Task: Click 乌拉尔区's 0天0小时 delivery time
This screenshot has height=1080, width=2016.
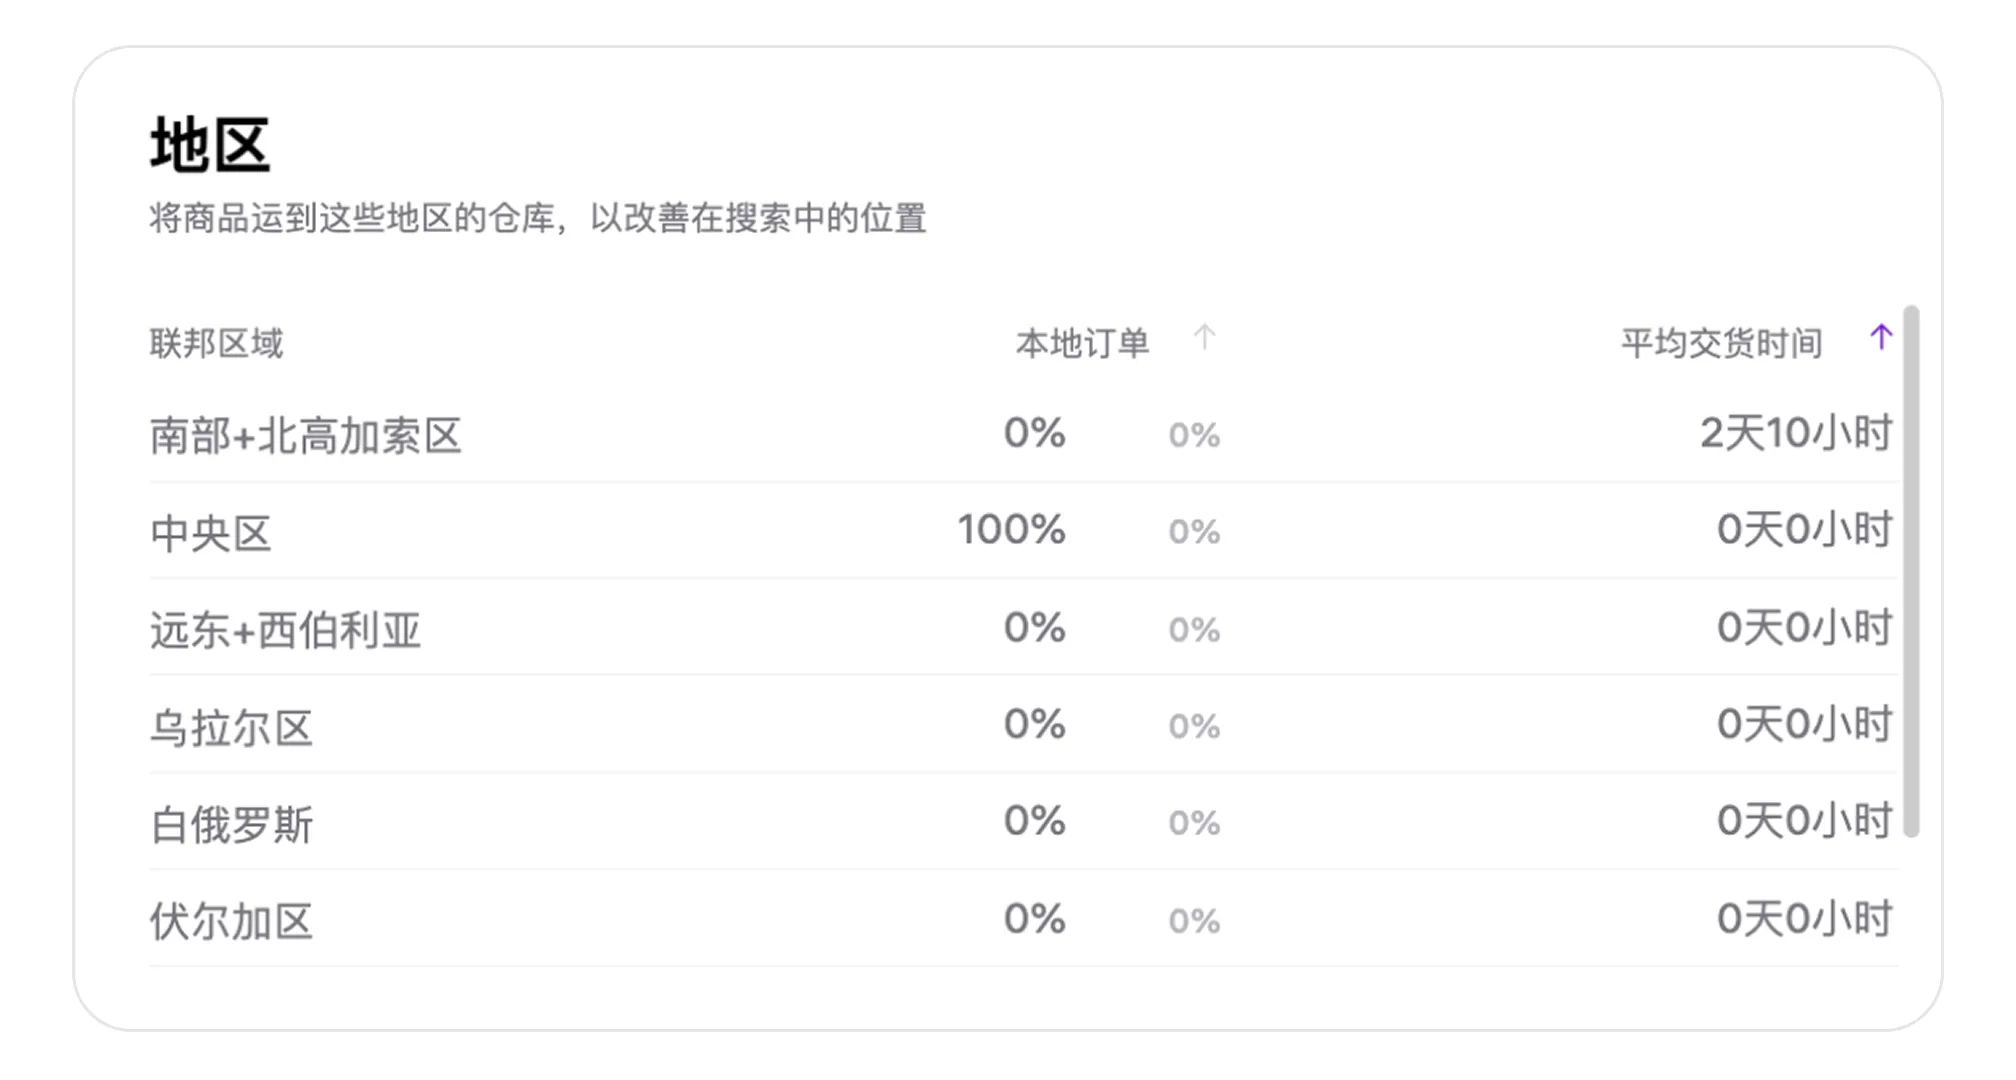Action: point(1804,724)
